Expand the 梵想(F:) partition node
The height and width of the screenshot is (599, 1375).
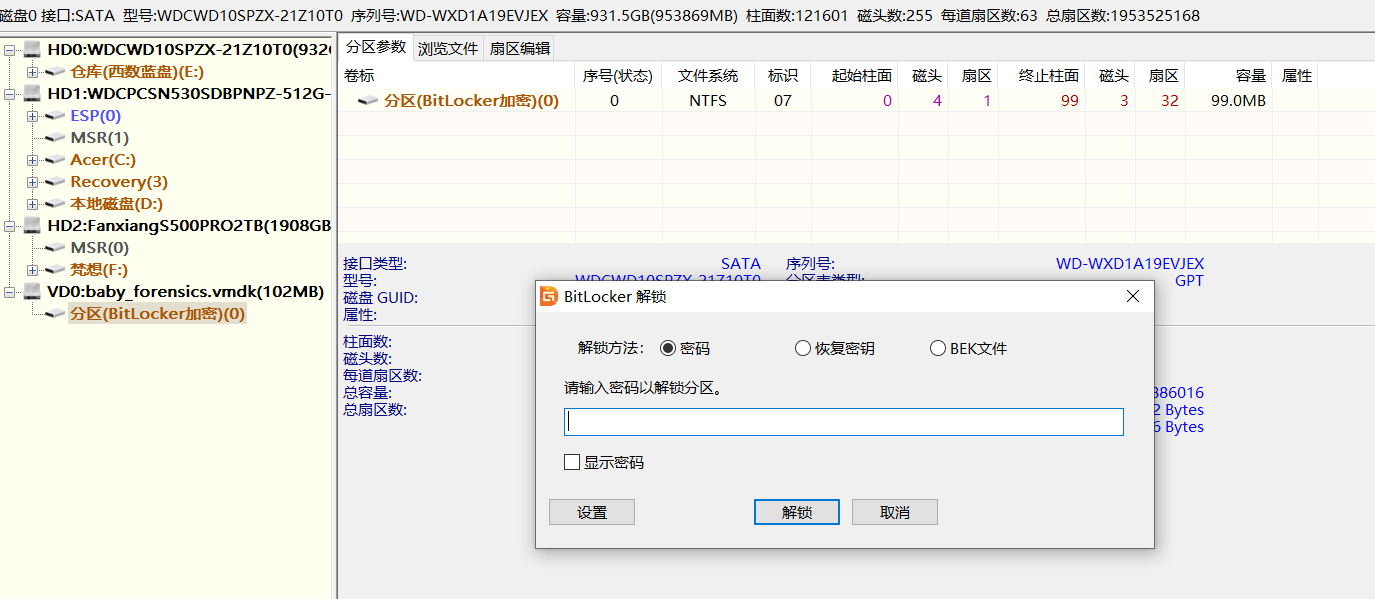click(32, 269)
